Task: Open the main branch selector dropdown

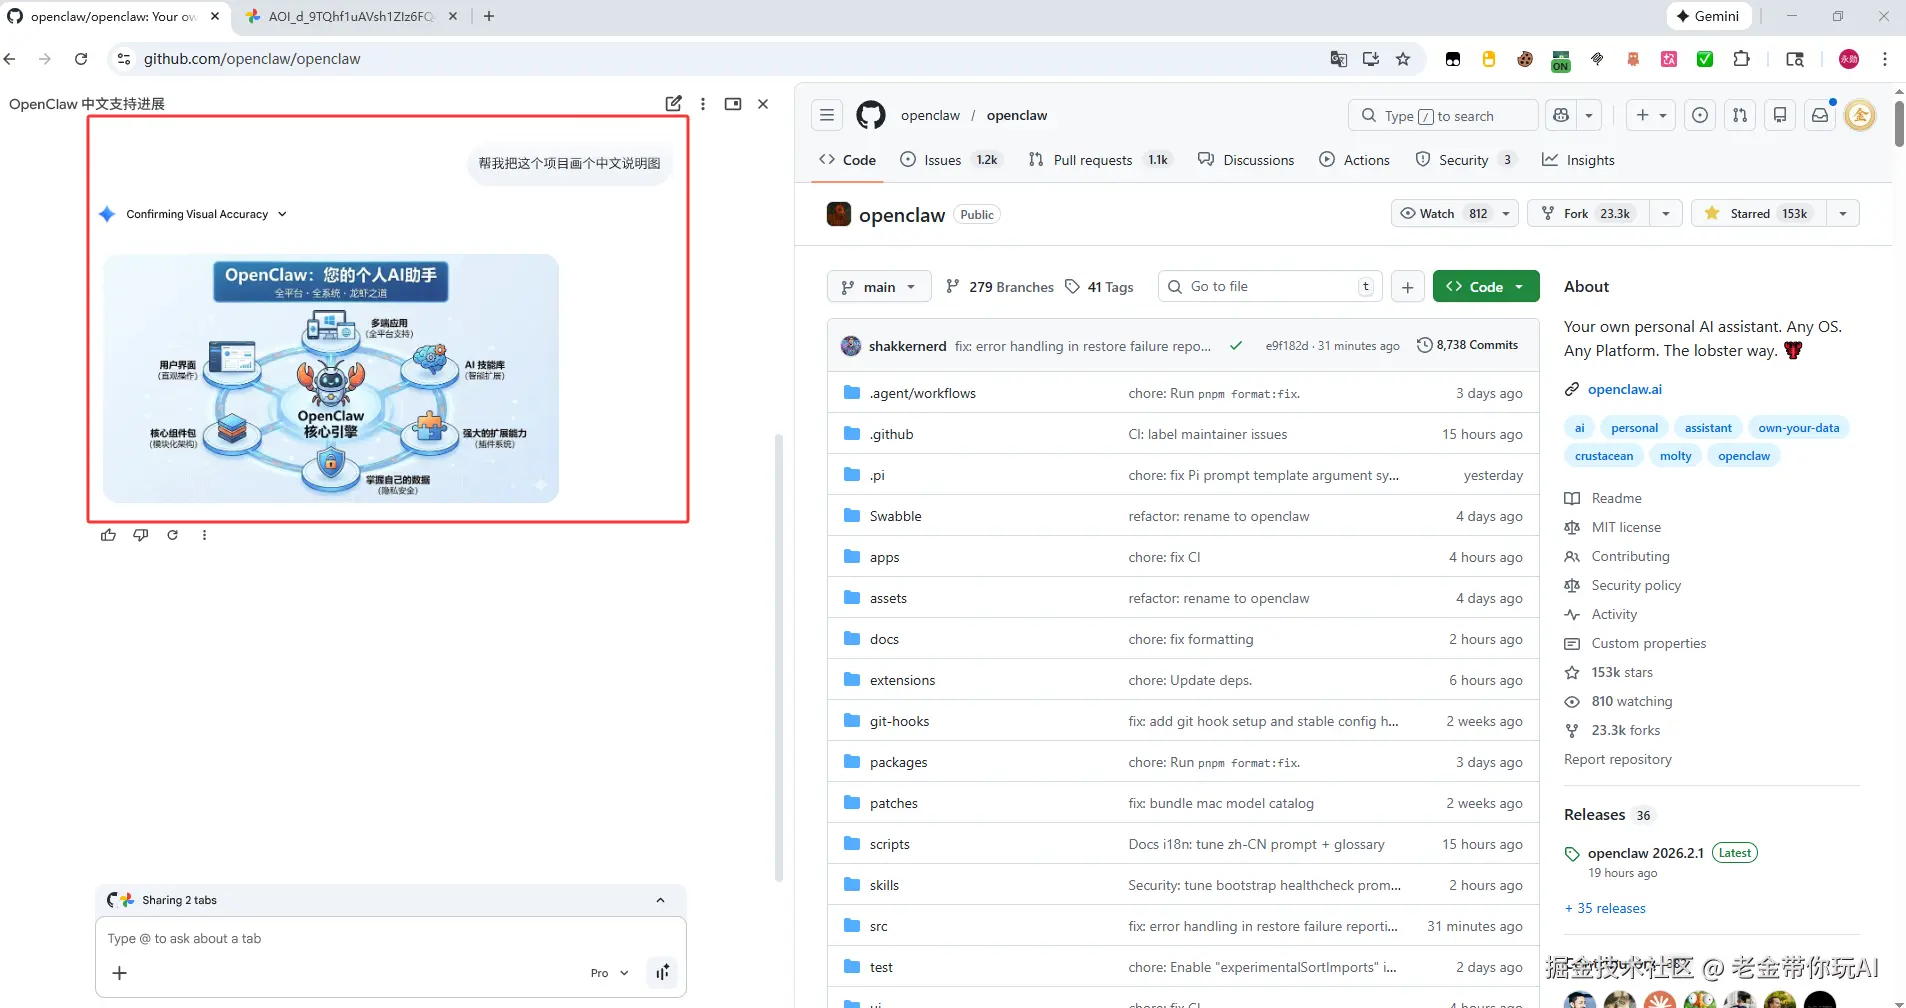Action: pos(879,287)
